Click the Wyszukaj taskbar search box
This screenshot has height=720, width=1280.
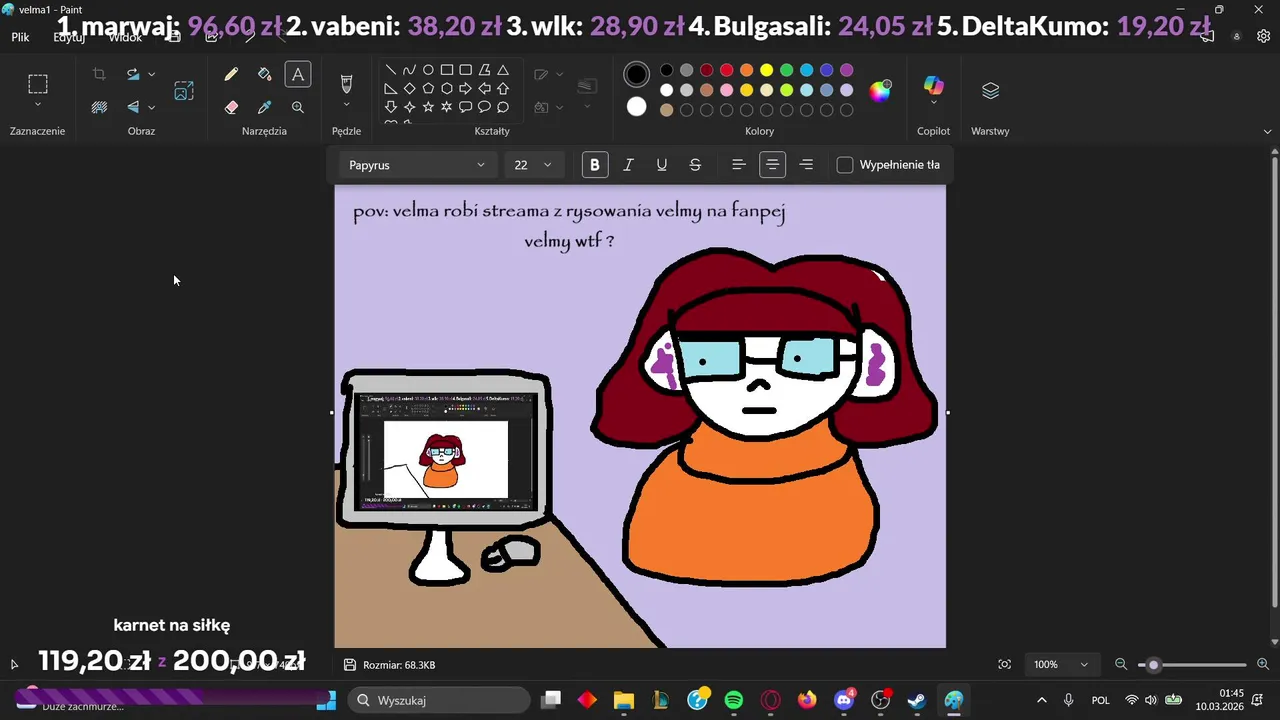pos(439,700)
